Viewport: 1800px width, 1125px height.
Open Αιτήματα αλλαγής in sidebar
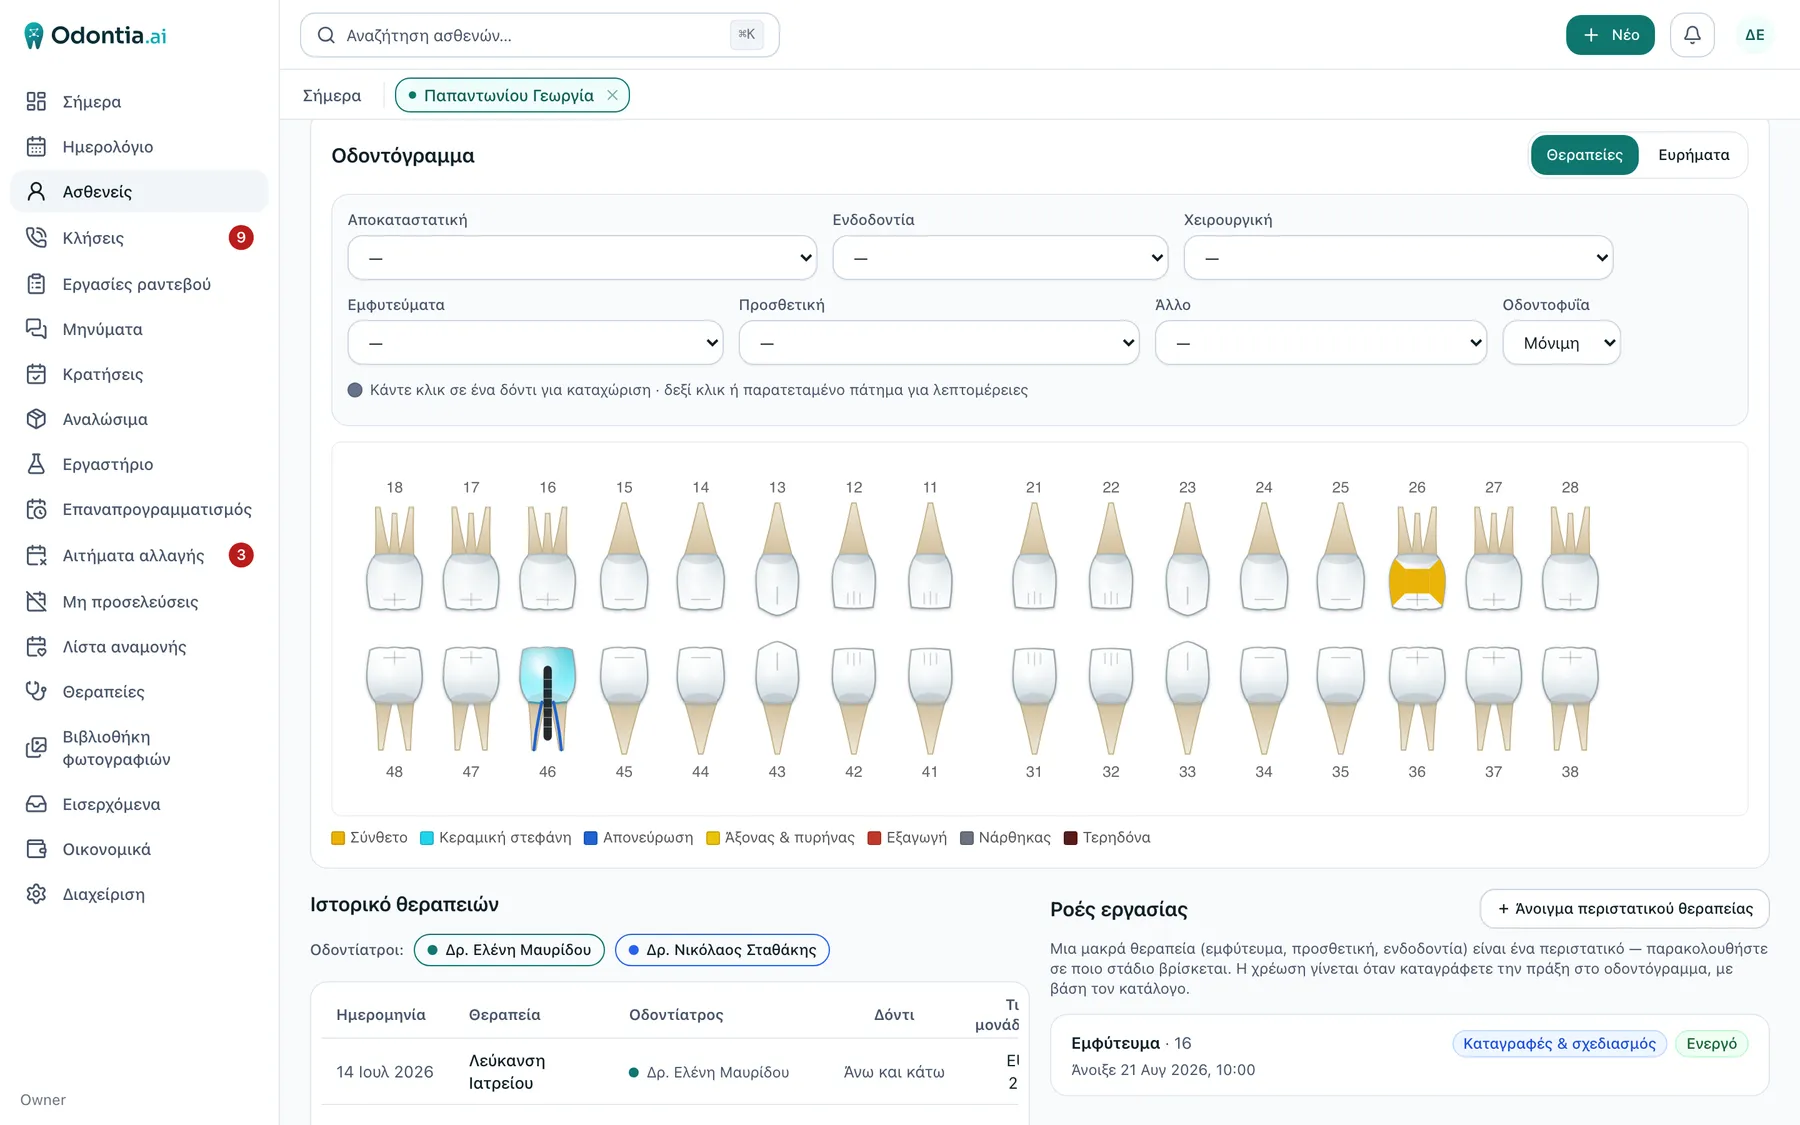[x=139, y=555]
